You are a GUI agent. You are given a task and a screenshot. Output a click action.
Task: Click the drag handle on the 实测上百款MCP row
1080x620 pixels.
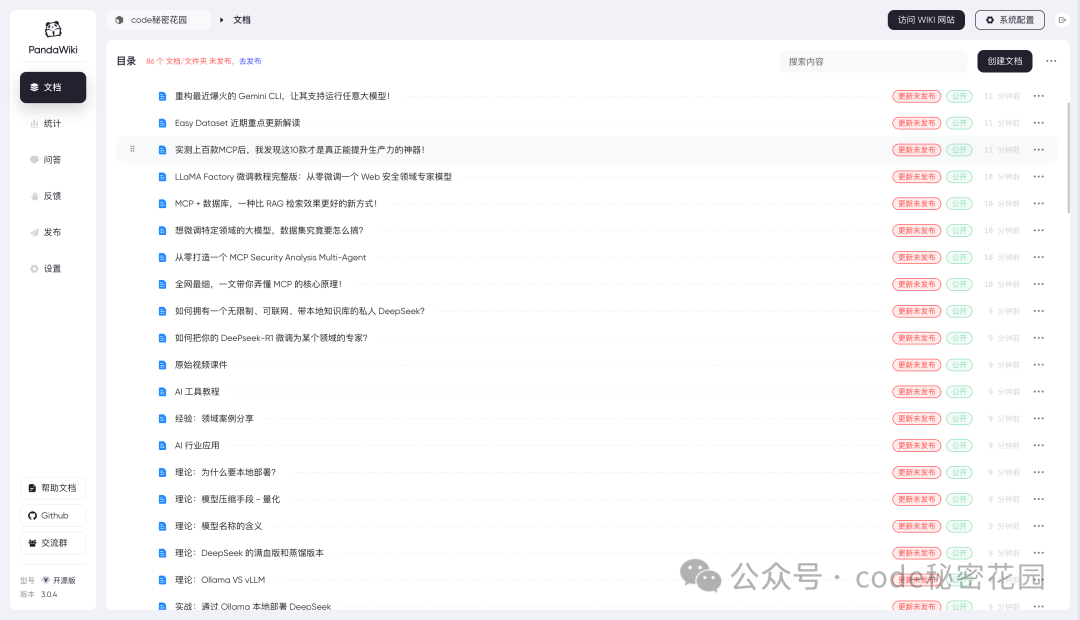tap(132, 149)
